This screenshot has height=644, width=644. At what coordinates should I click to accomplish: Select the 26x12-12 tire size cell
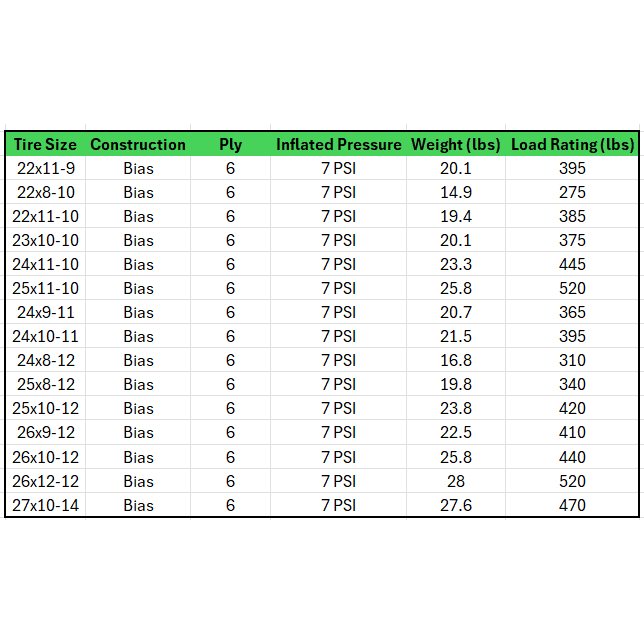click(46, 481)
